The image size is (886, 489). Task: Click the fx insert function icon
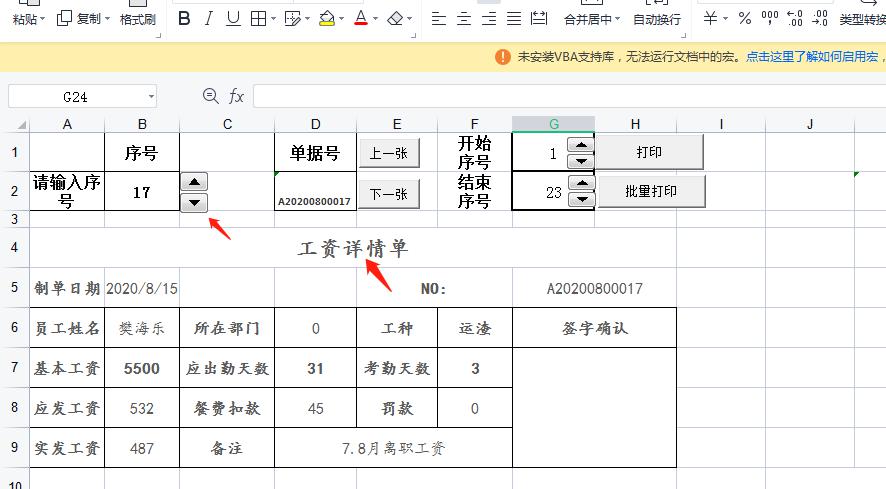[x=236, y=97]
